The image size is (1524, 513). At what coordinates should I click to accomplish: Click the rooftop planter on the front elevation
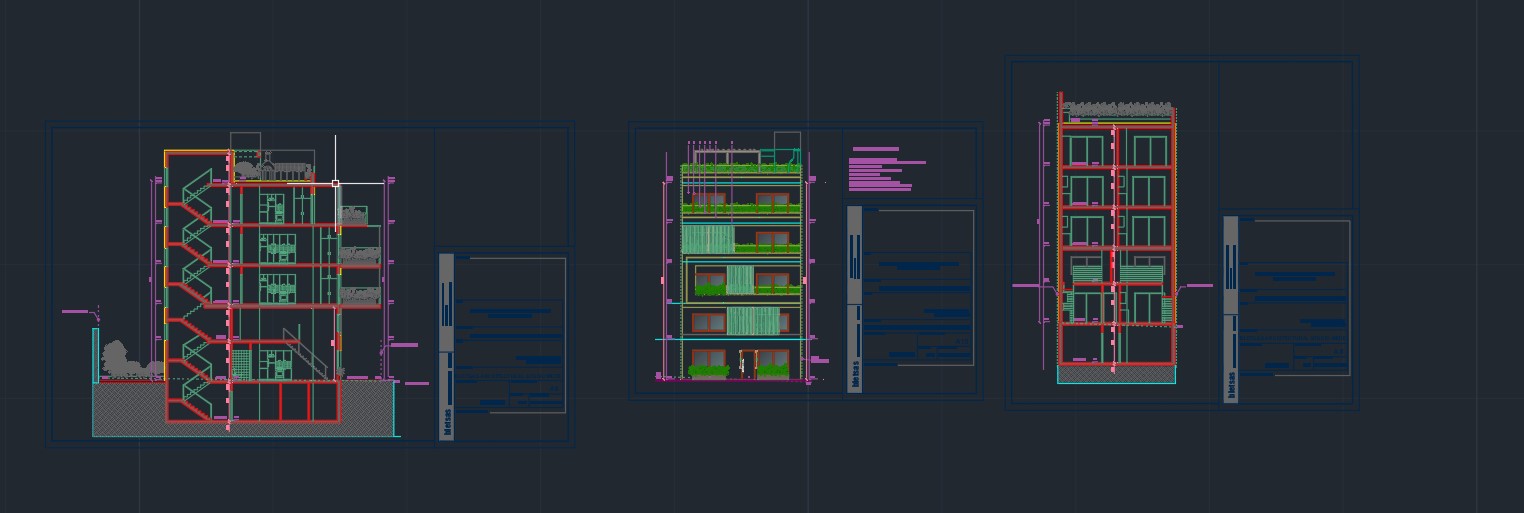[741, 168]
